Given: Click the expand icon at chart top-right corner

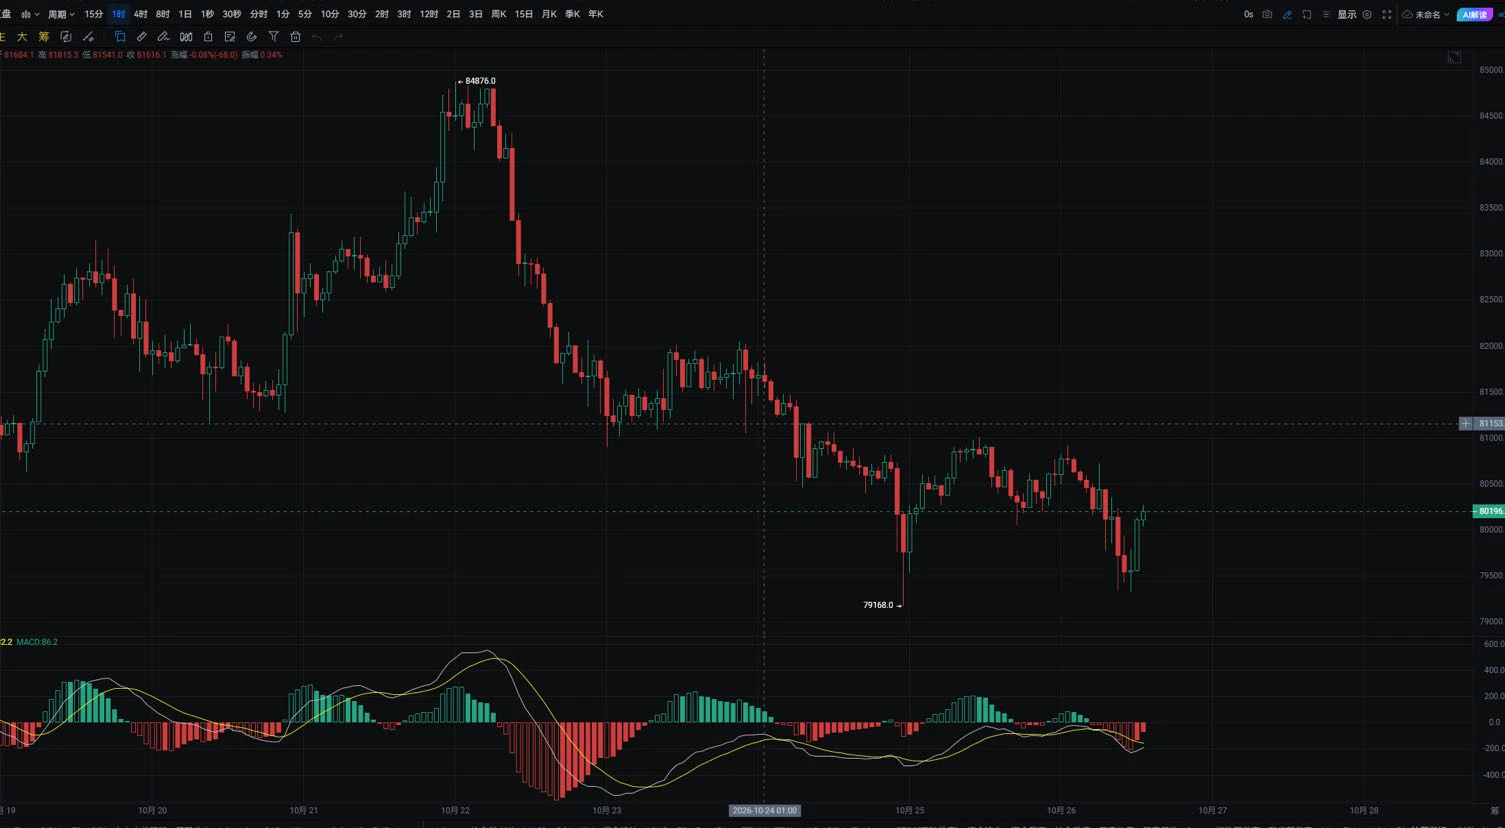Looking at the screenshot, I should pos(1454,57).
